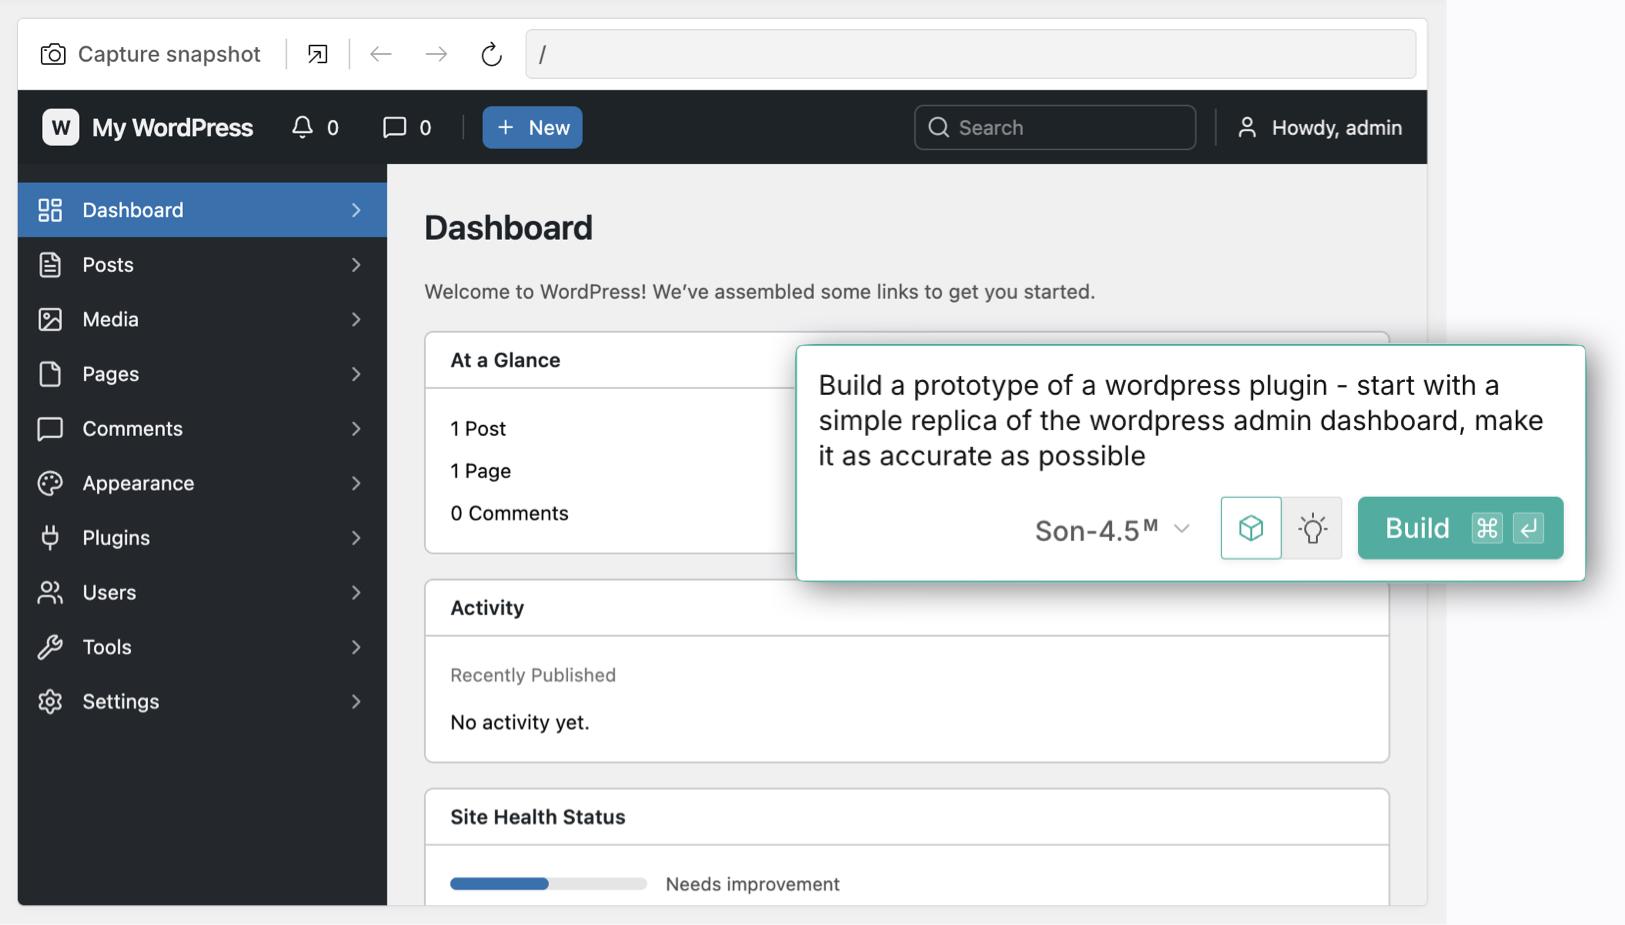Click the At a Glance heading
Viewport: 1625px width, 925px height.
505,360
